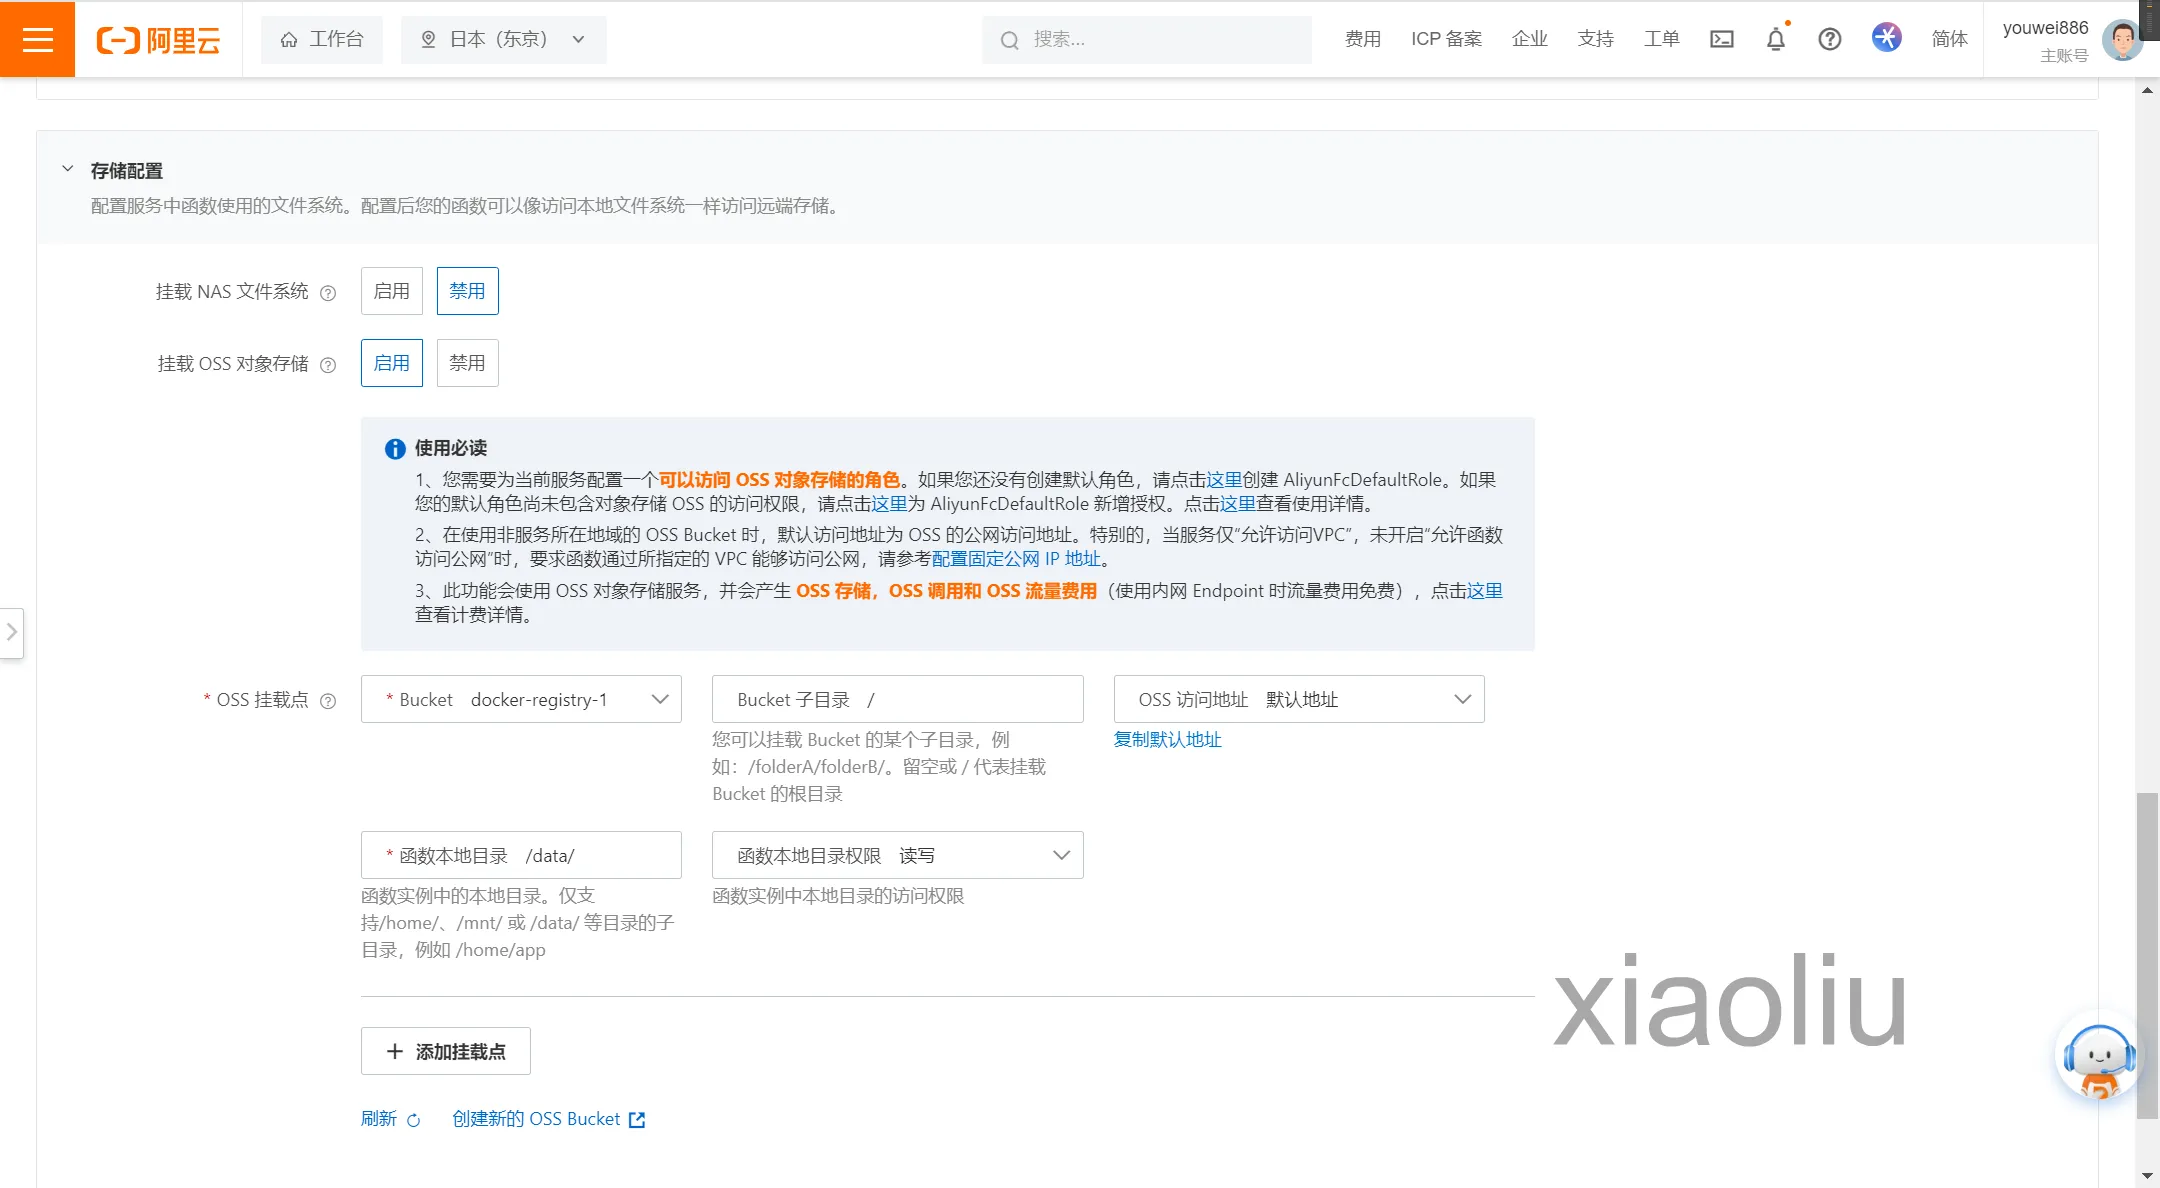The image size is (2160, 1188).
Task: Click the info icon beside 使用必读
Action: (395, 449)
